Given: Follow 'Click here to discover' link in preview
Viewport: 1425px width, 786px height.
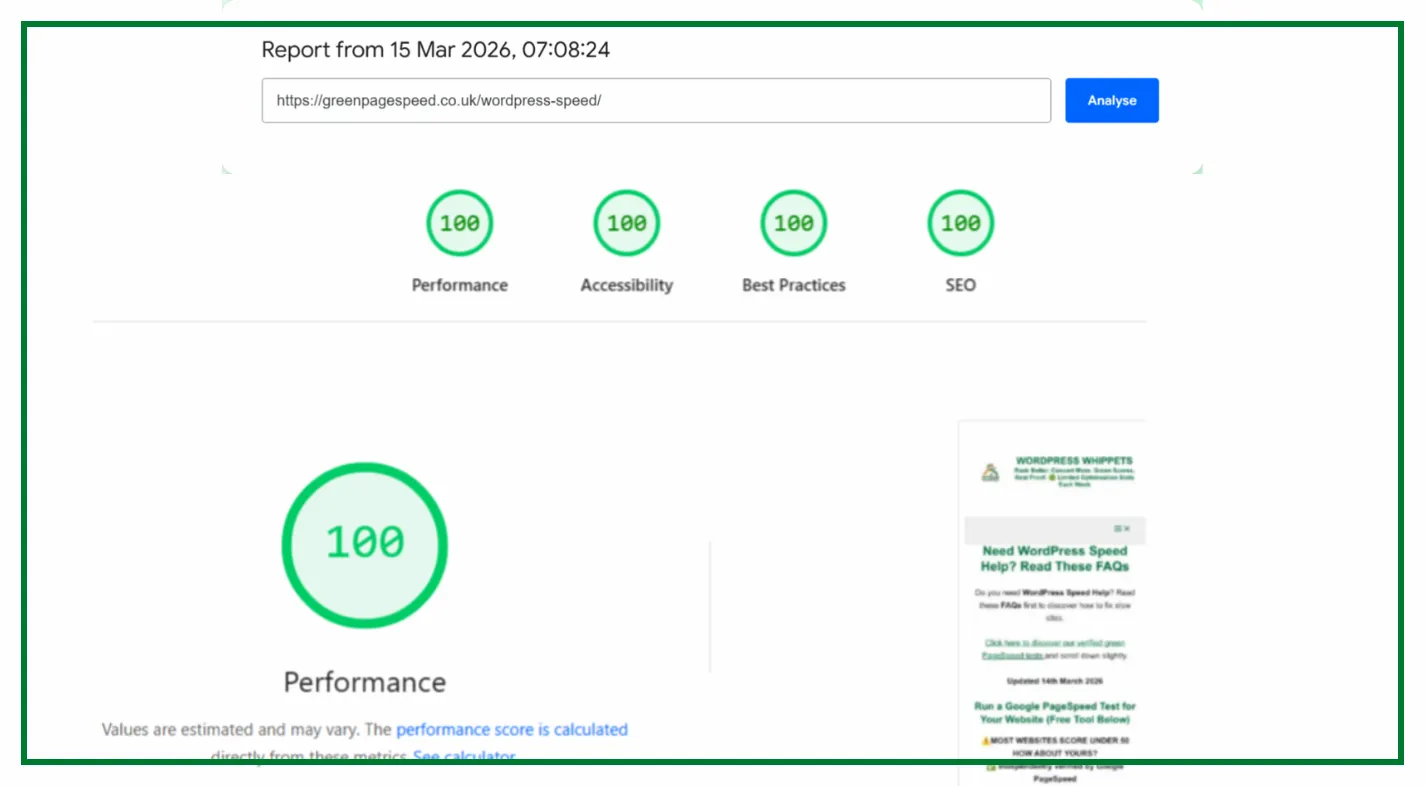Looking at the screenshot, I should click(1054, 643).
